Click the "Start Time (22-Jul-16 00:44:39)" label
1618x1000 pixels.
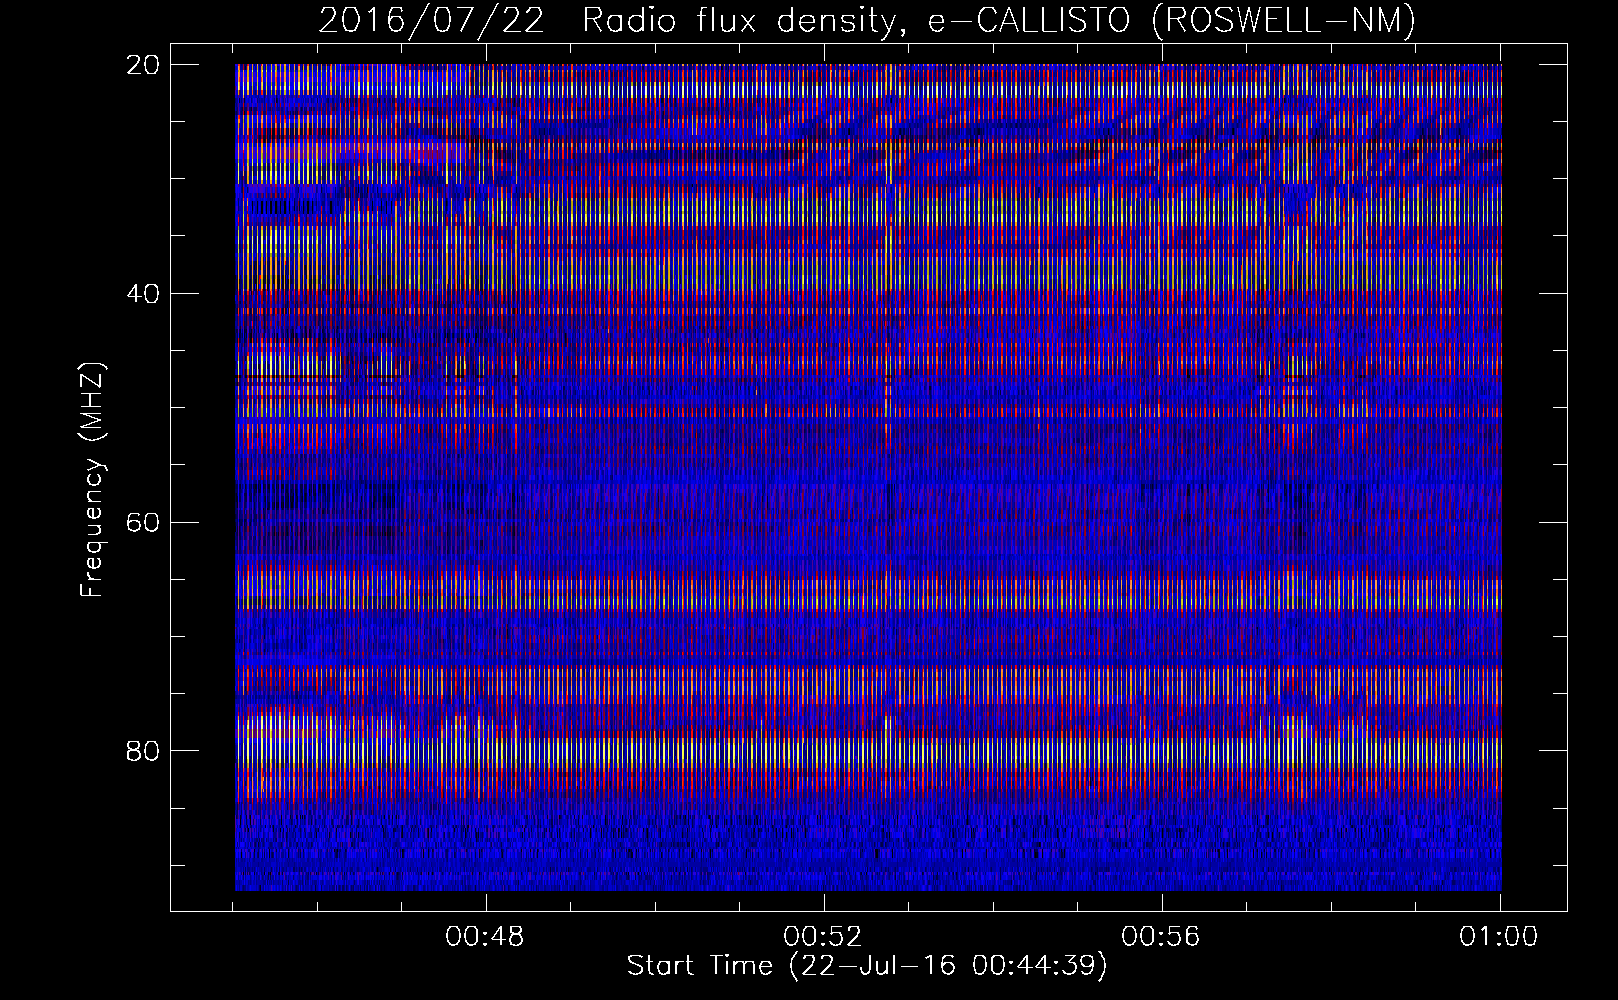pyautogui.click(x=867, y=966)
